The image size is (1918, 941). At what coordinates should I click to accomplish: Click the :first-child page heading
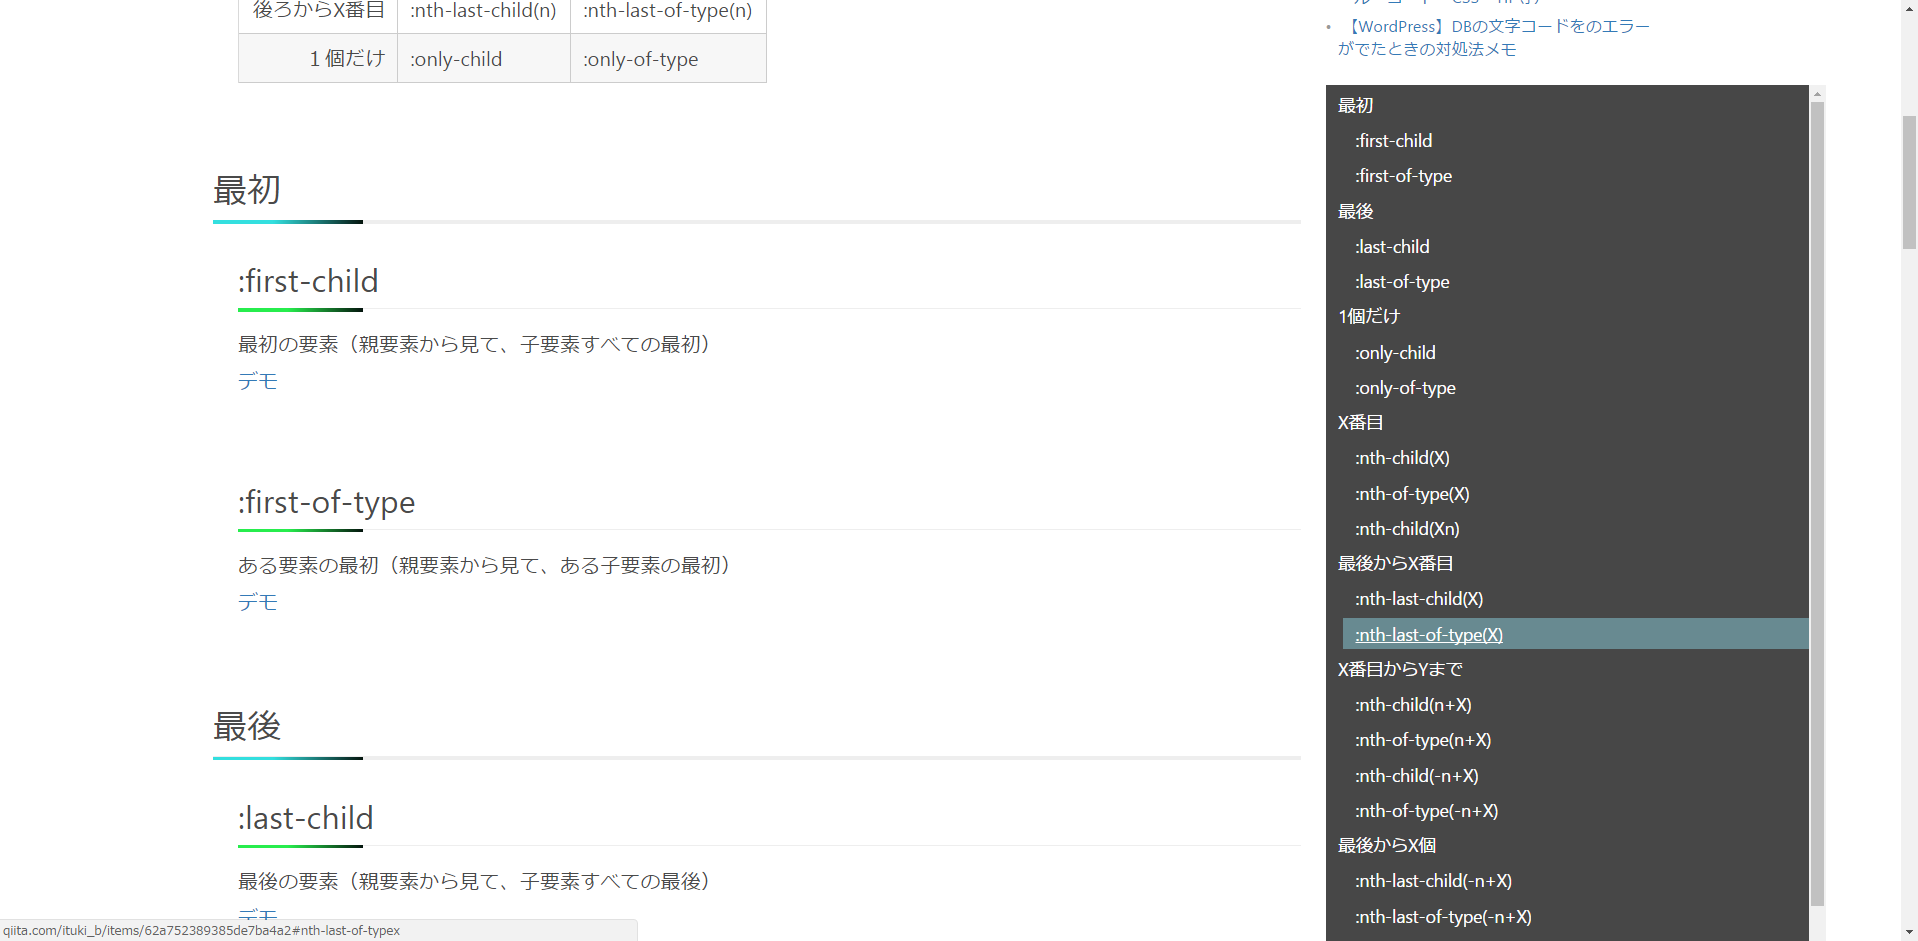click(307, 281)
